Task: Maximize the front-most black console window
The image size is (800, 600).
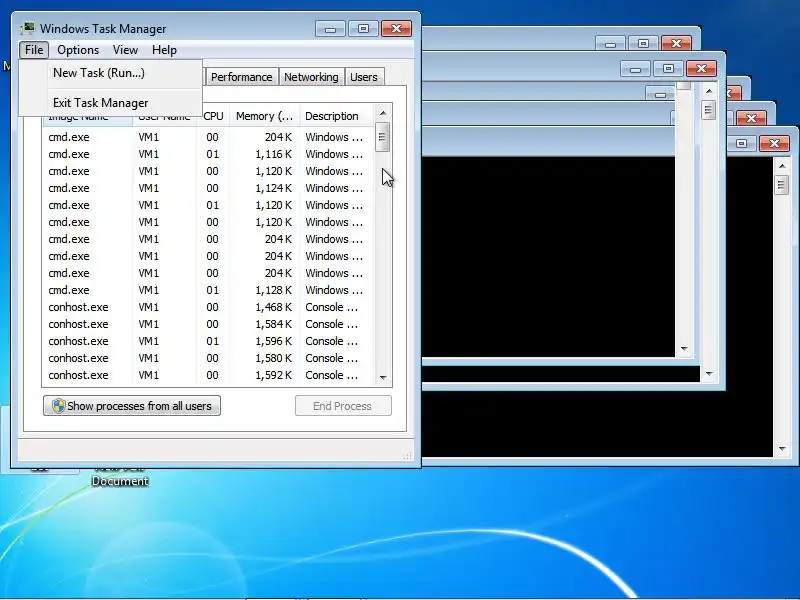Action: pyautogui.click(x=742, y=143)
